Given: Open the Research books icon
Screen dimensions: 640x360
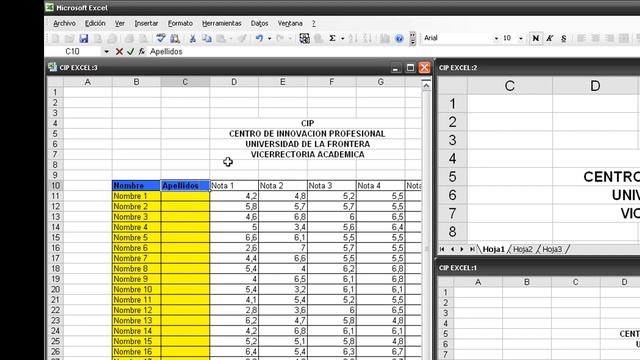Looking at the screenshot, I should click(175, 38).
